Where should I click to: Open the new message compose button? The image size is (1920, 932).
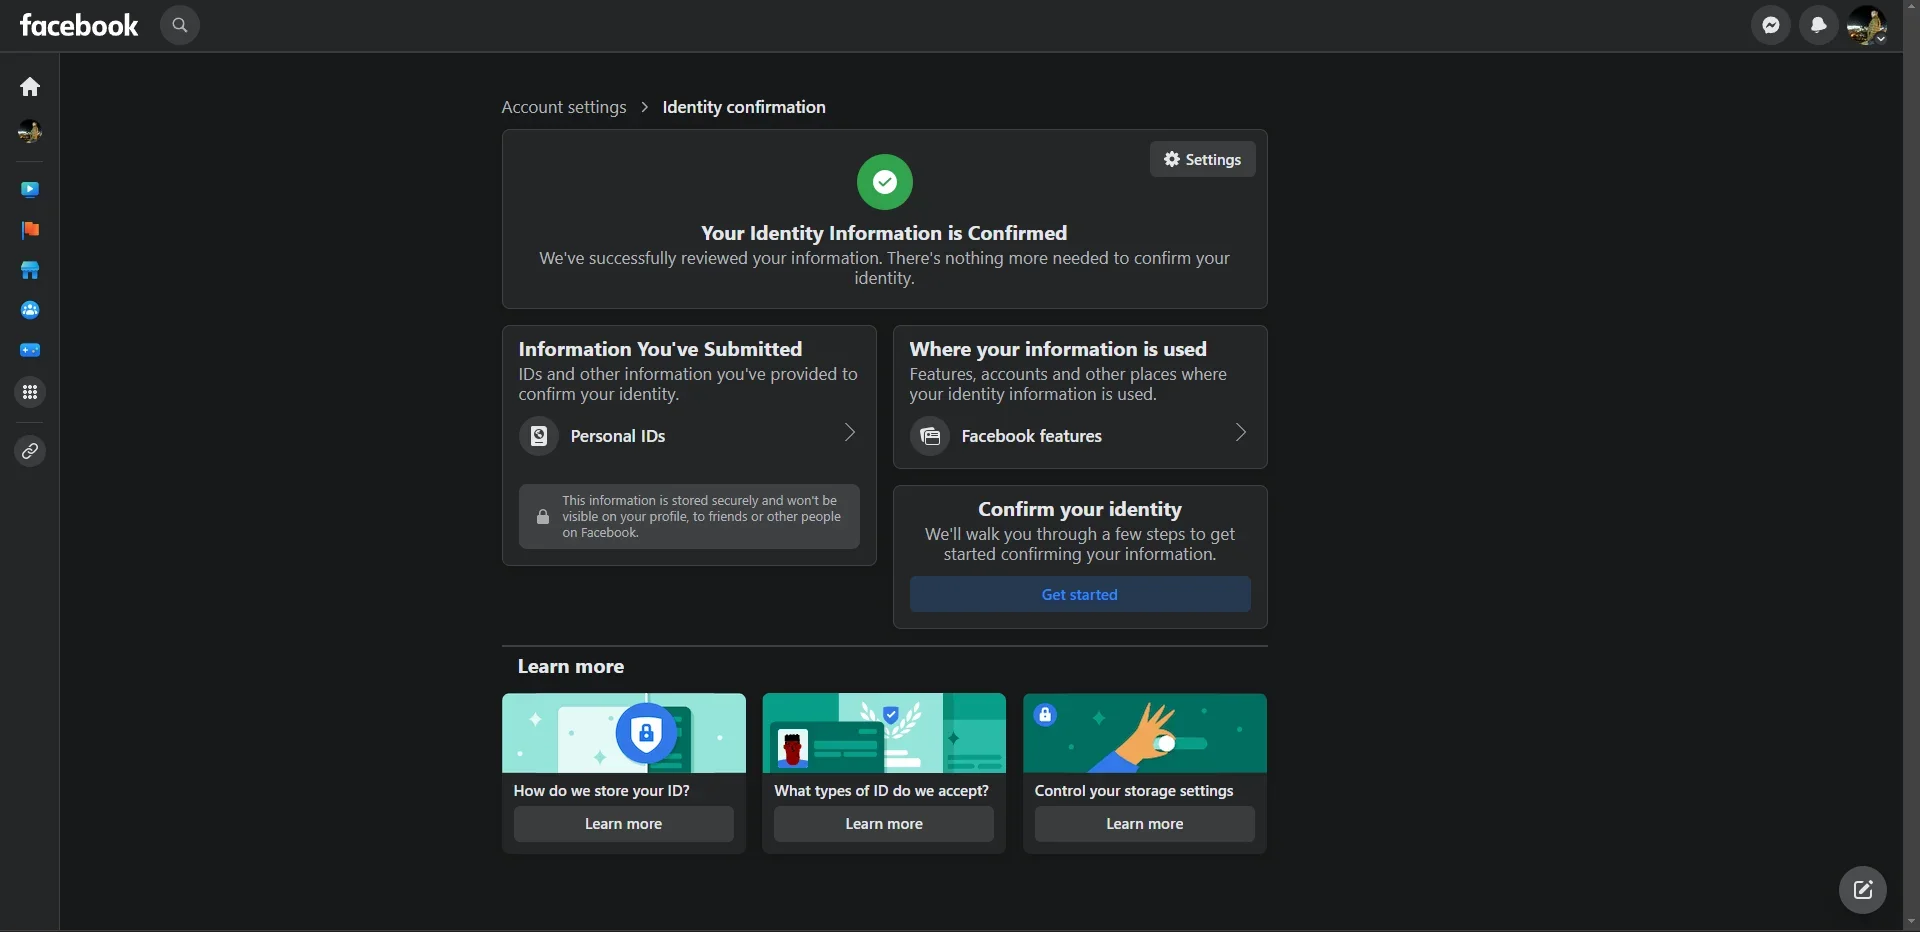1863,890
